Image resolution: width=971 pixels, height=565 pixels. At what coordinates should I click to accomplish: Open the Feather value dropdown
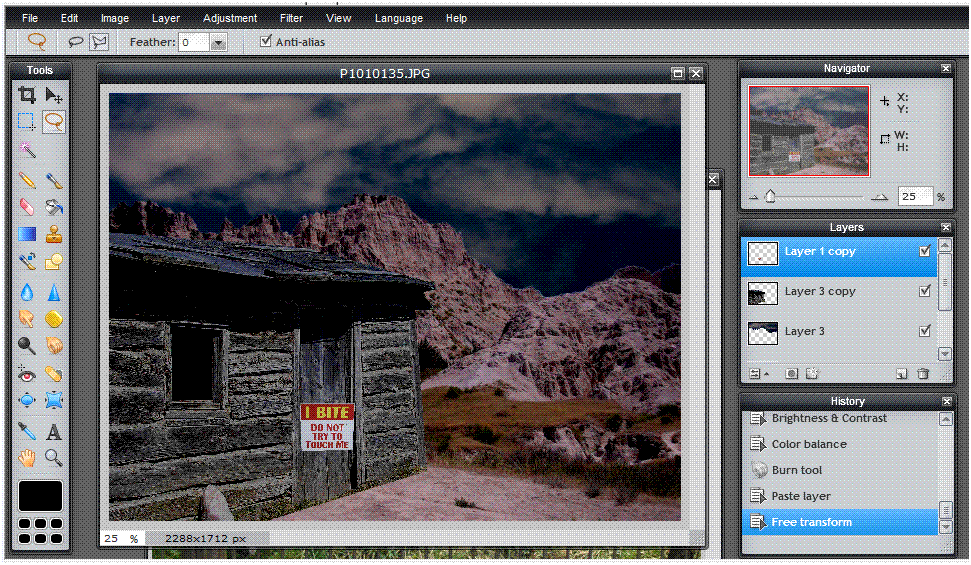(218, 43)
